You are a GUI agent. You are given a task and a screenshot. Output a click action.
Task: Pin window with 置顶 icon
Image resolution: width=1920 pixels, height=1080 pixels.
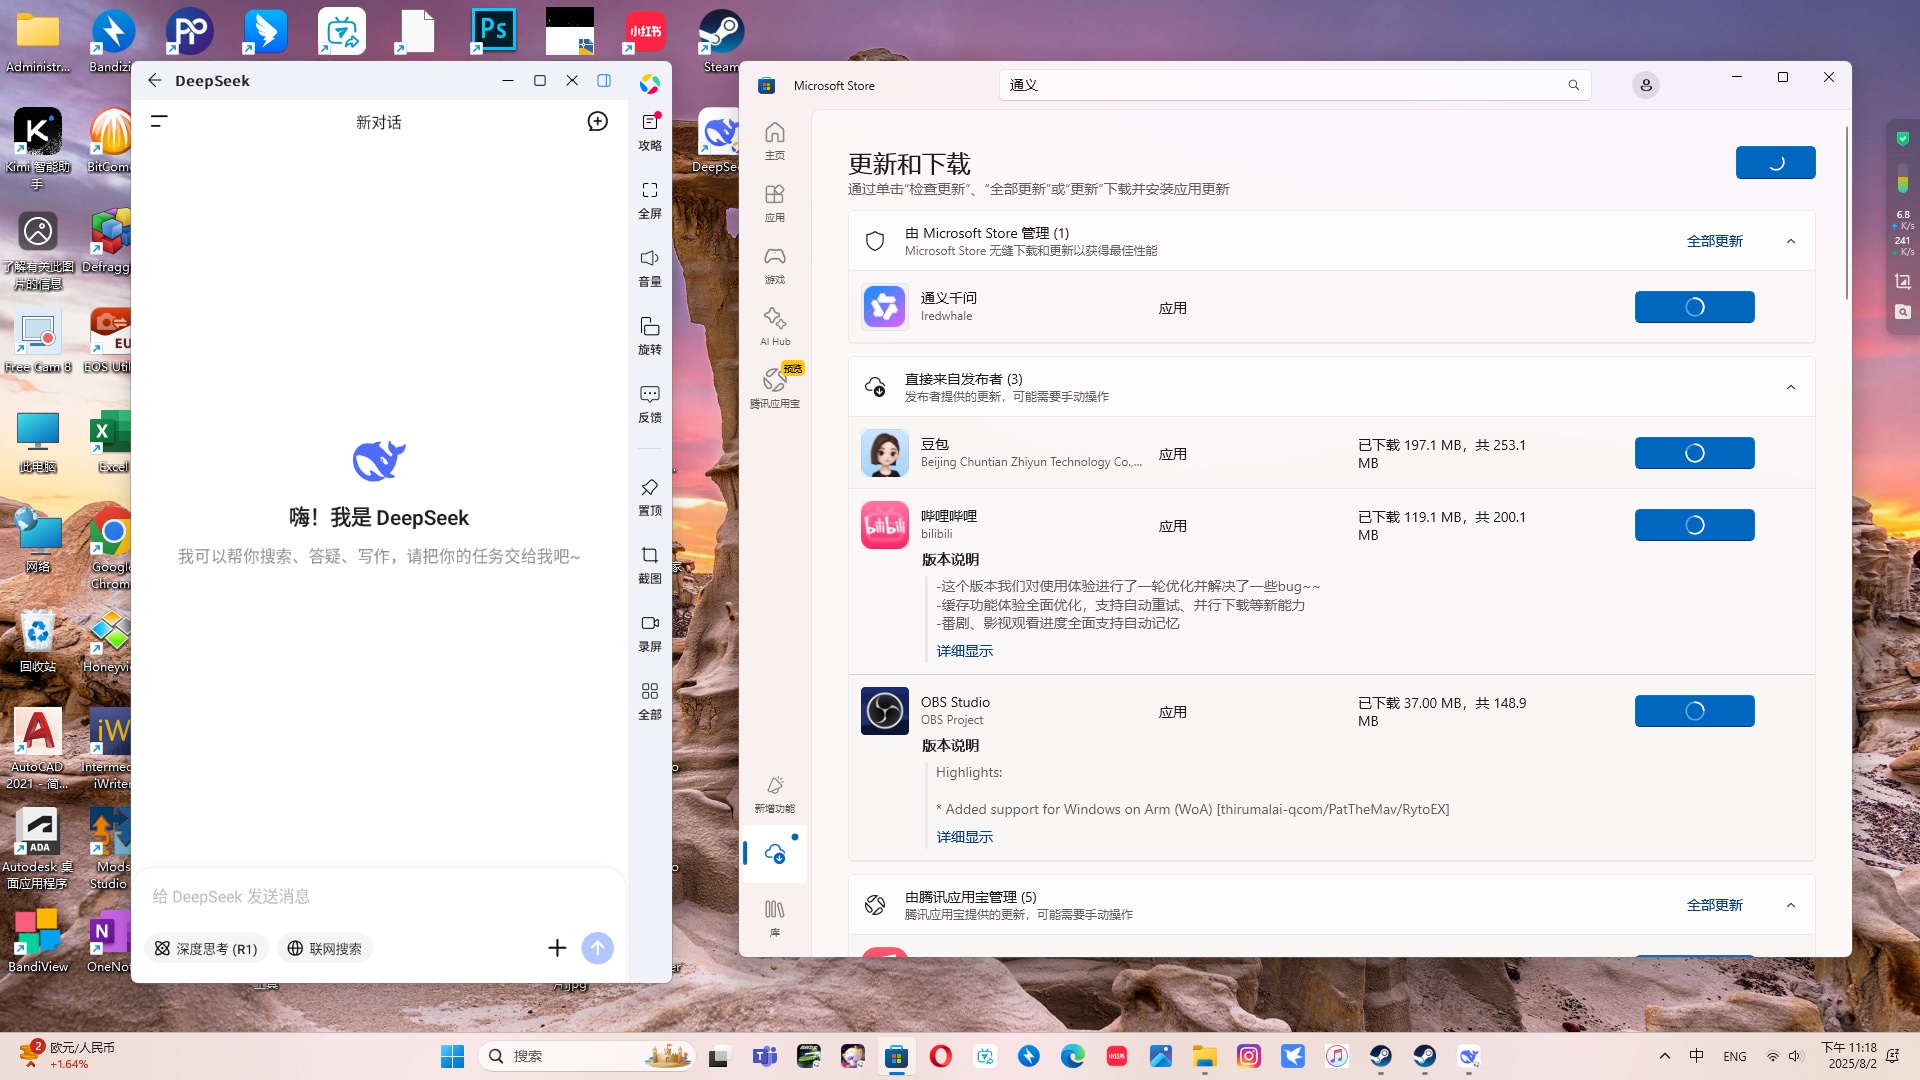650,496
